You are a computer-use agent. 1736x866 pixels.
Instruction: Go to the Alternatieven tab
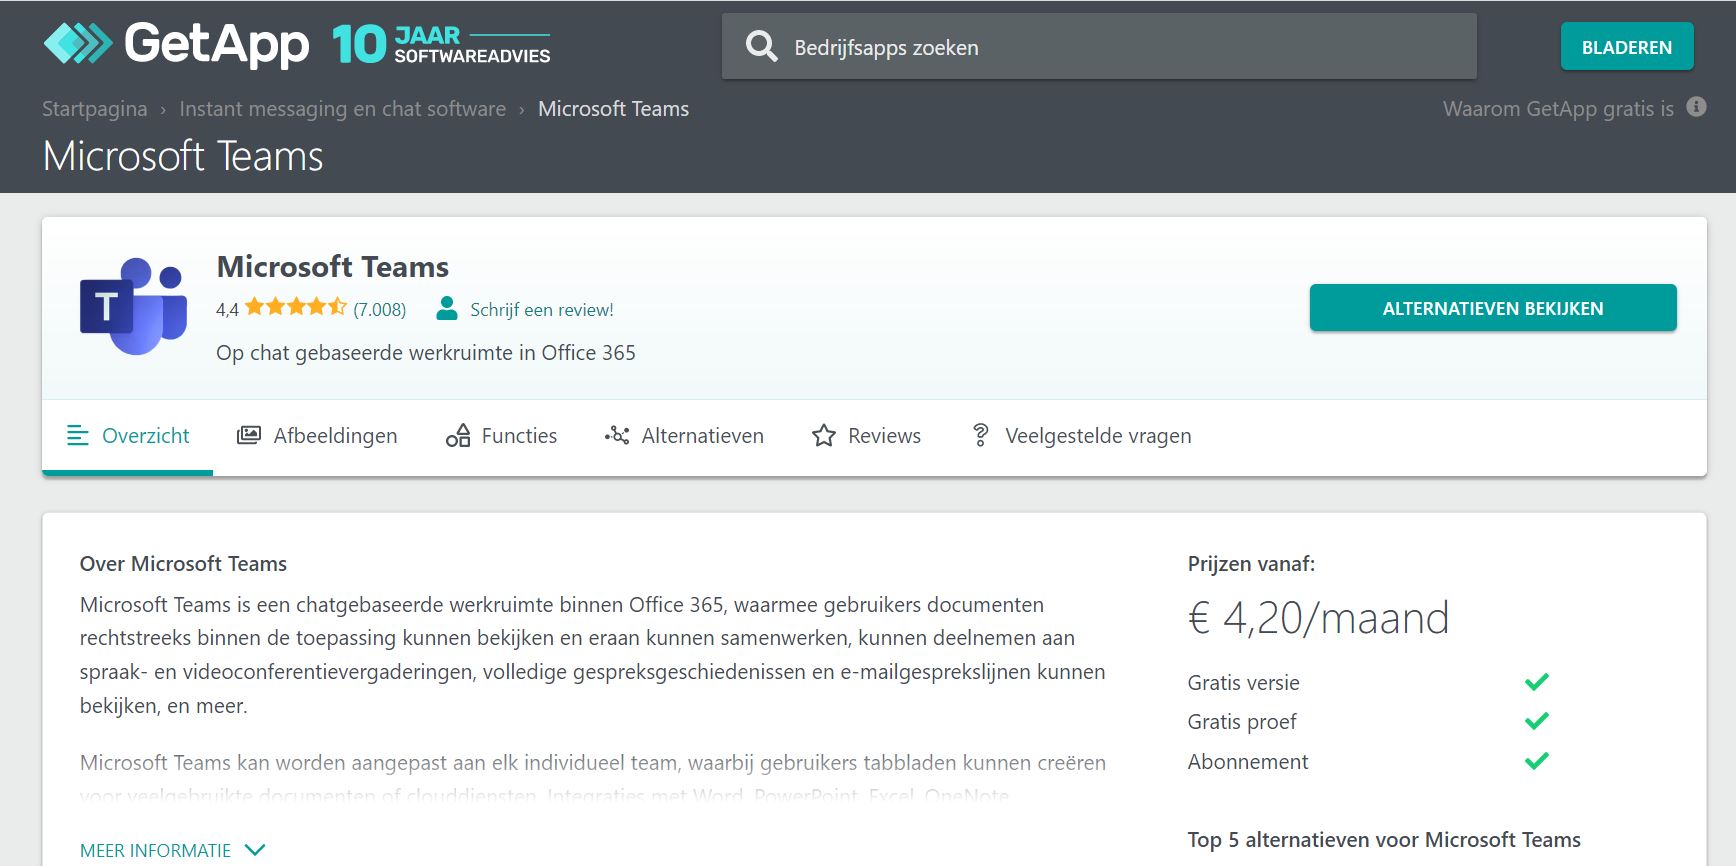click(x=684, y=436)
